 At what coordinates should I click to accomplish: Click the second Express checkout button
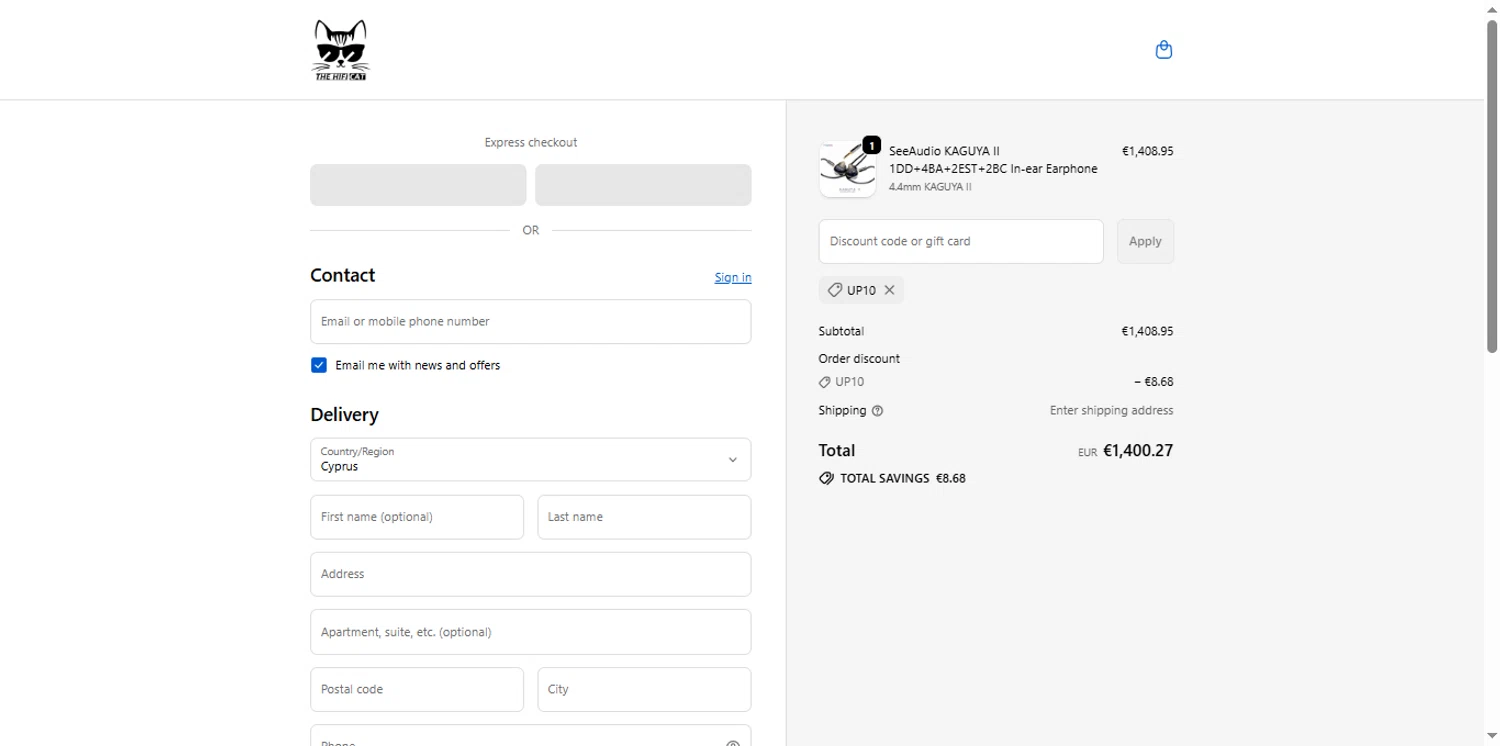pyautogui.click(x=643, y=185)
